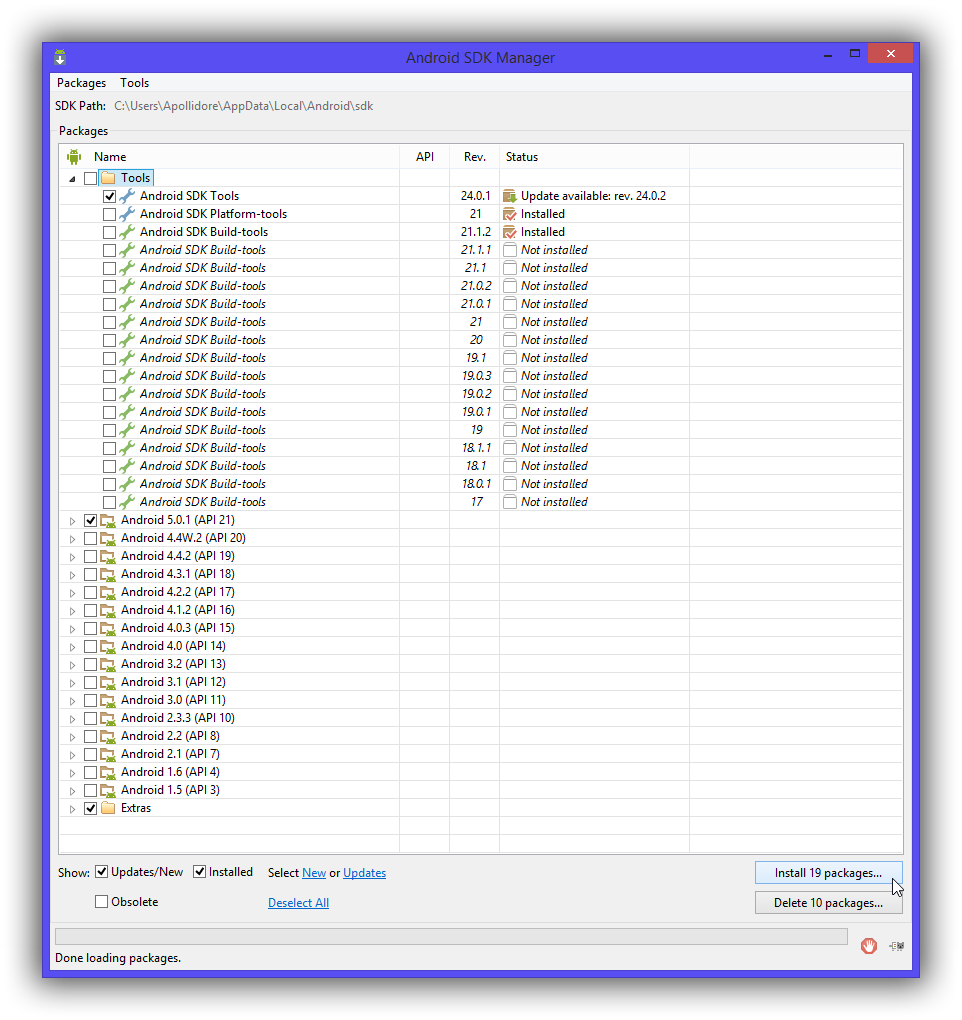The width and height of the screenshot is (962, 1020).
Task: Collapse the Tools tree node
Action: 72,179
